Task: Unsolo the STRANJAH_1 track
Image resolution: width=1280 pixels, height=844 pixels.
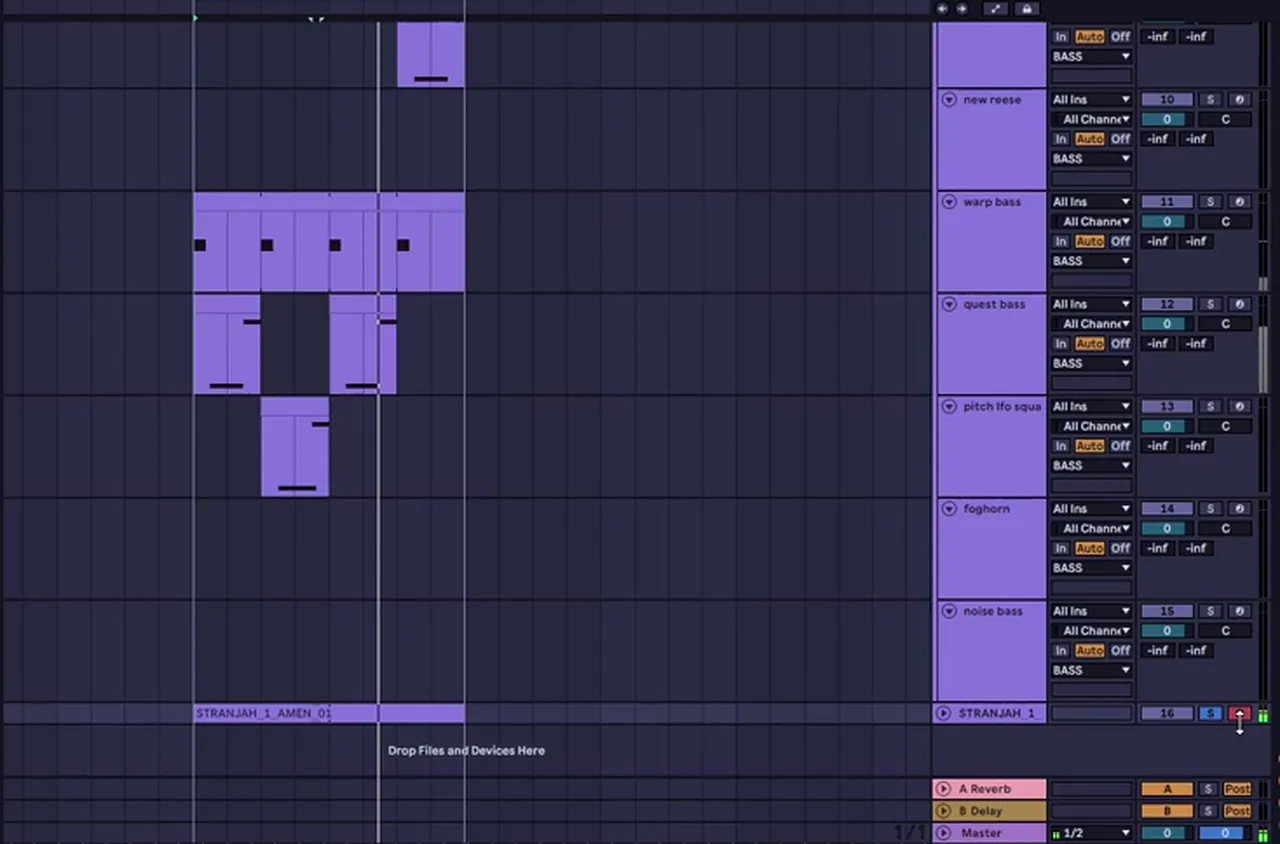Action: pos(1210,713)
